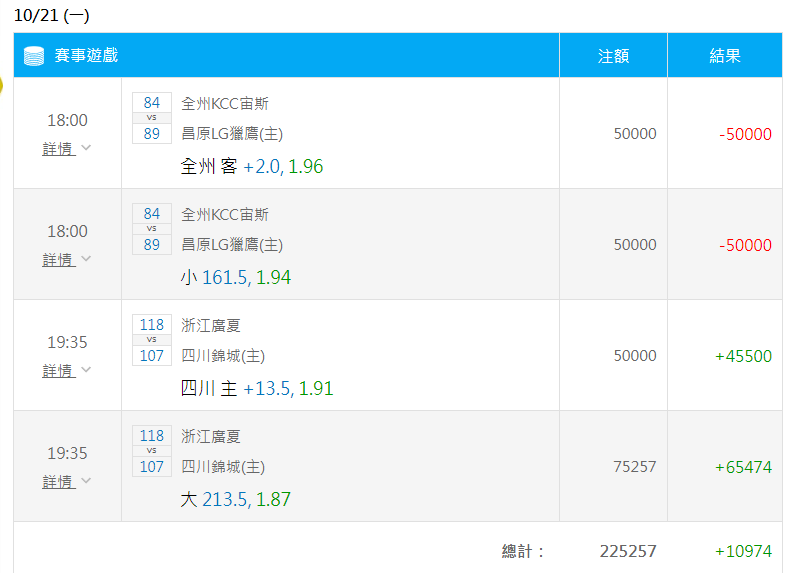The height and width of the screenshot is (573, 789).
Task: Open 詳情 for the 四川 主 +13.5 bet
Action: [59, 371]
